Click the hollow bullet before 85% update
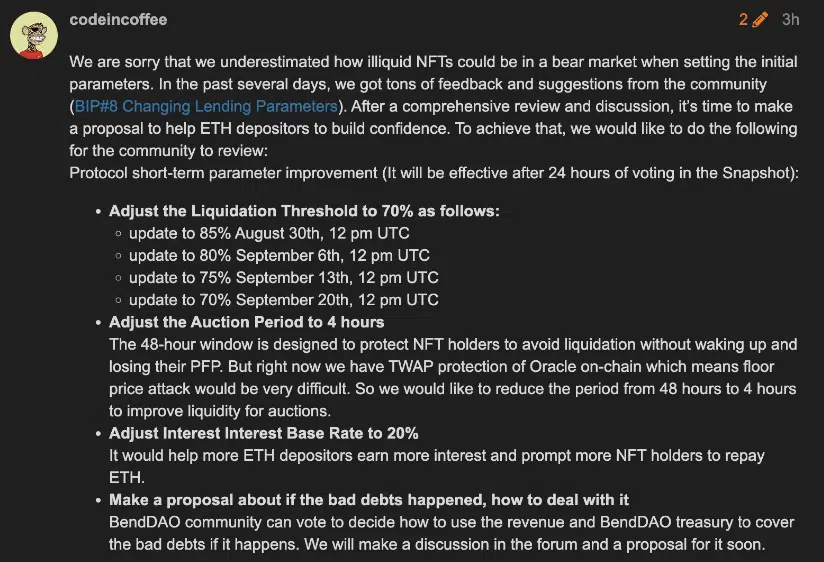This screenshot has width=824, height=562. (119, 234)
